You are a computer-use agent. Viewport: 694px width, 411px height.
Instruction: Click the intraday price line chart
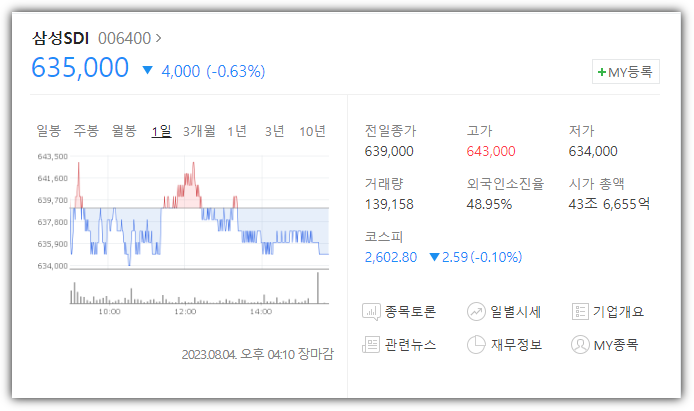coord(199,212)
